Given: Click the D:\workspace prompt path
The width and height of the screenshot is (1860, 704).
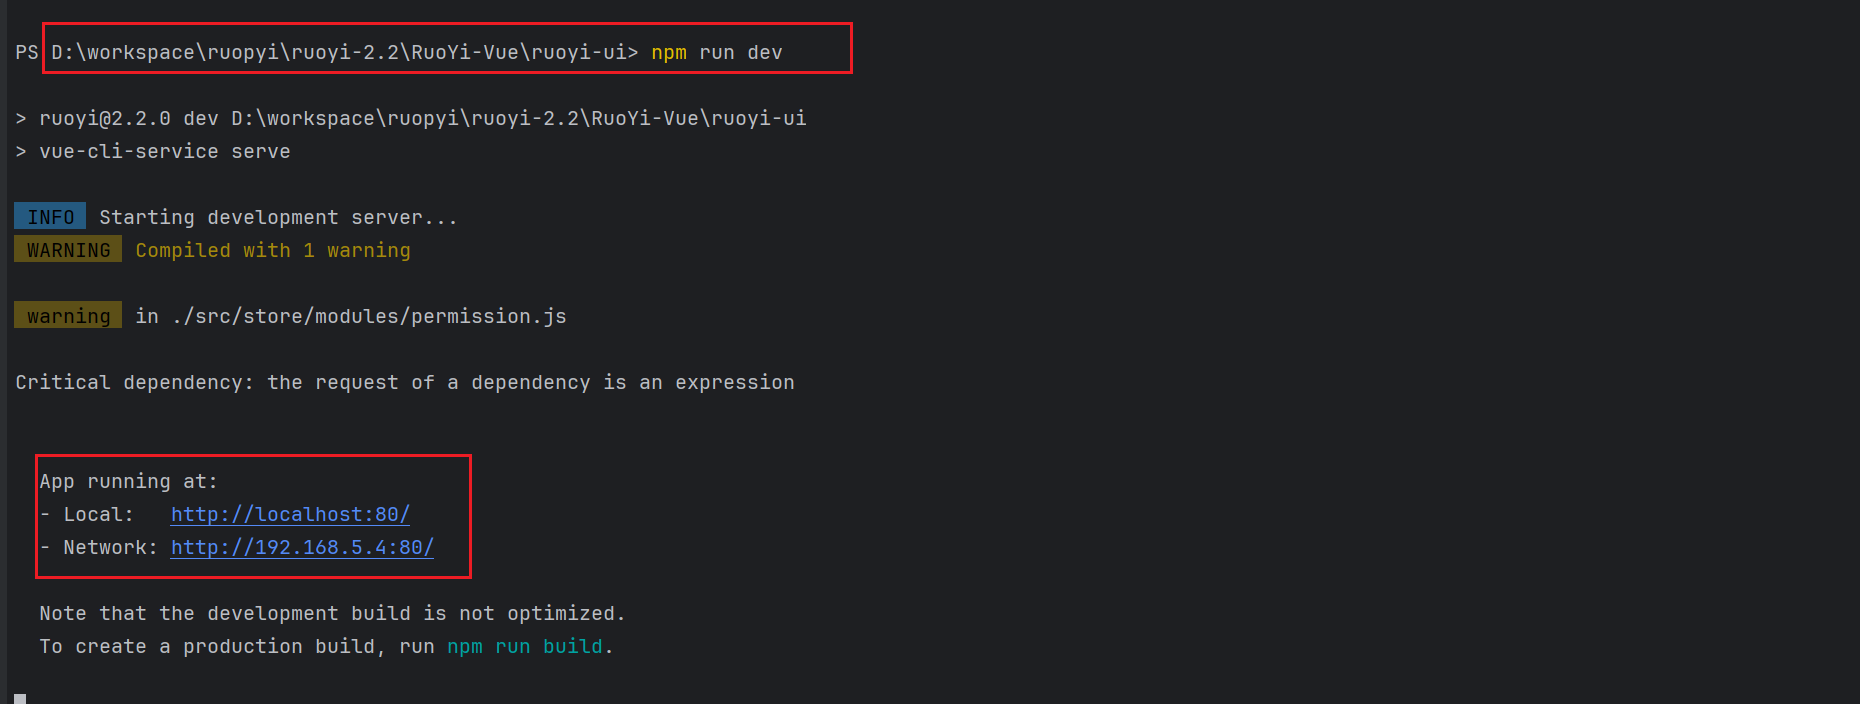Looking at the screenshot, I should click(x=345, y=52).
